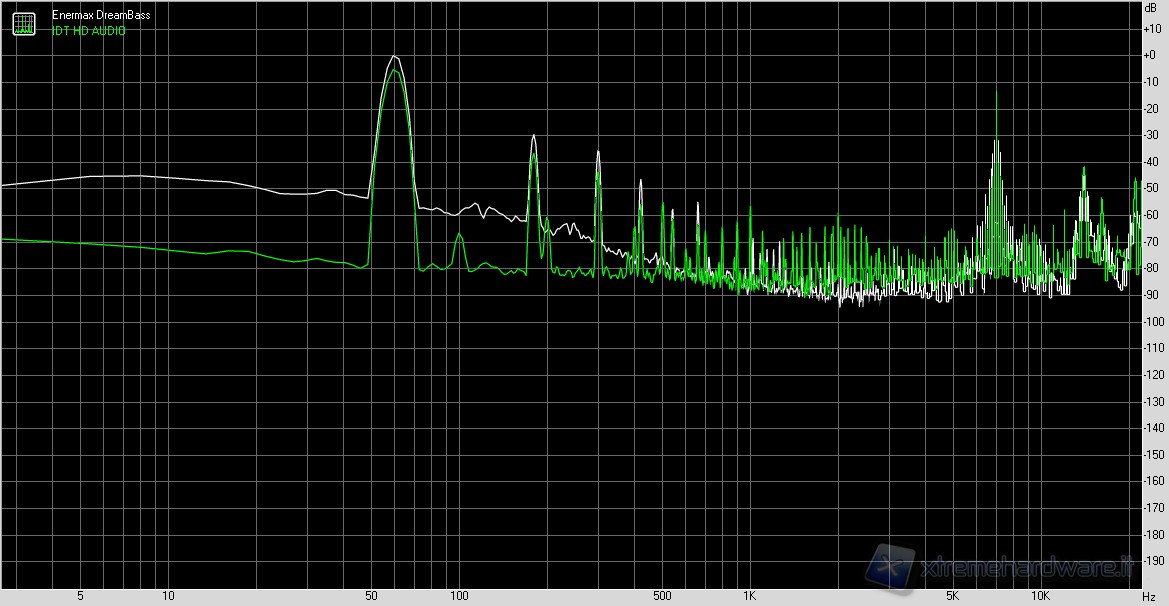The height and width of the screenshot is (606, 1169).
Task: Click the 10 label on the frequency axis
Action: click(x=168, y=597)
